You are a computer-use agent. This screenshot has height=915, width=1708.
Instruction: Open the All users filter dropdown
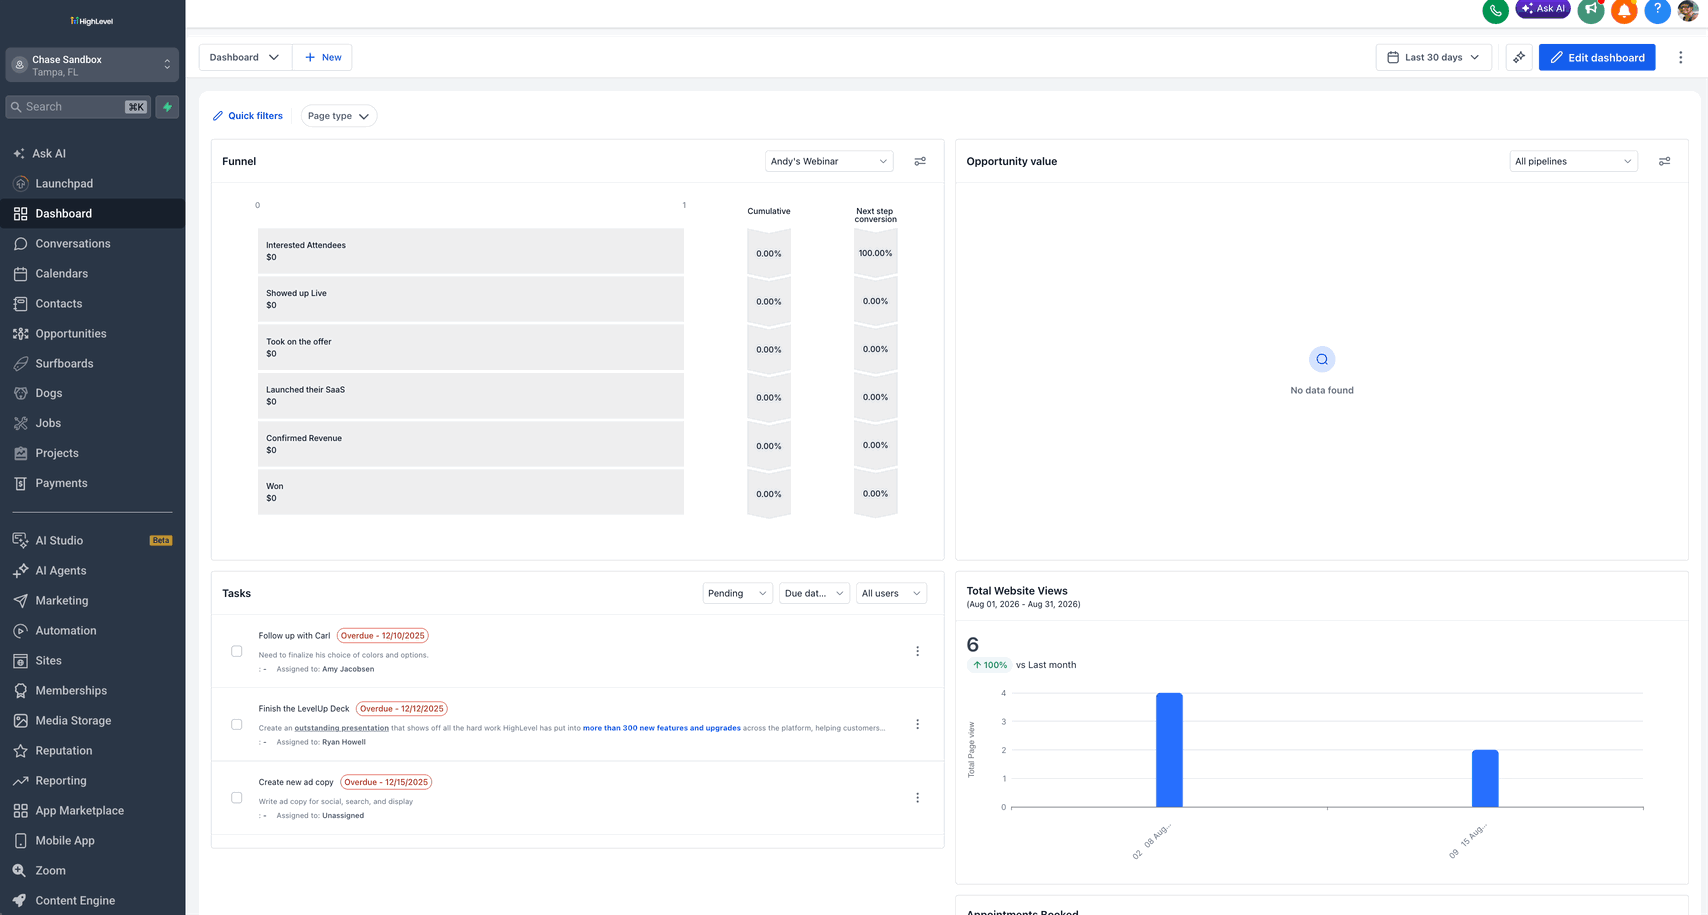click(x=891, y=593)
